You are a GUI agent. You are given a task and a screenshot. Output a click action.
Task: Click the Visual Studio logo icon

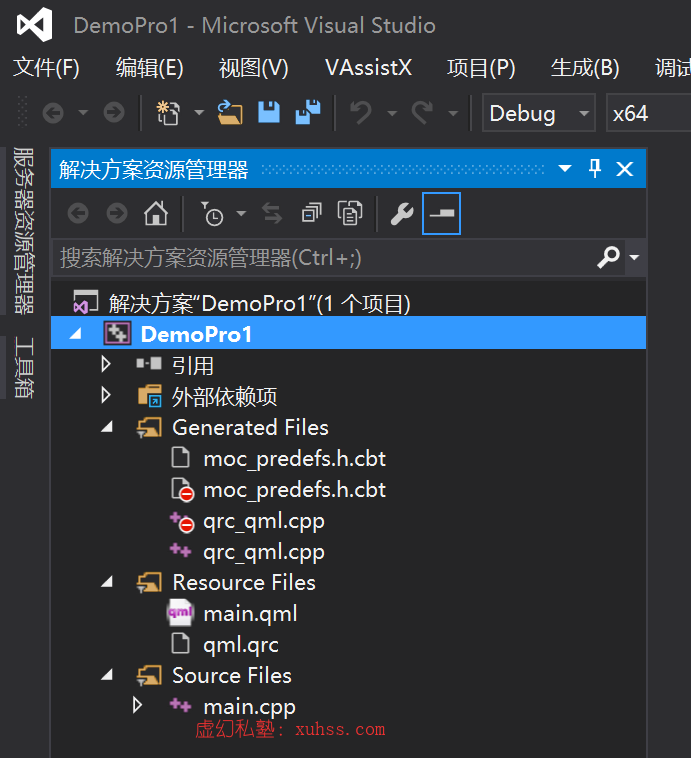[34, 25]
